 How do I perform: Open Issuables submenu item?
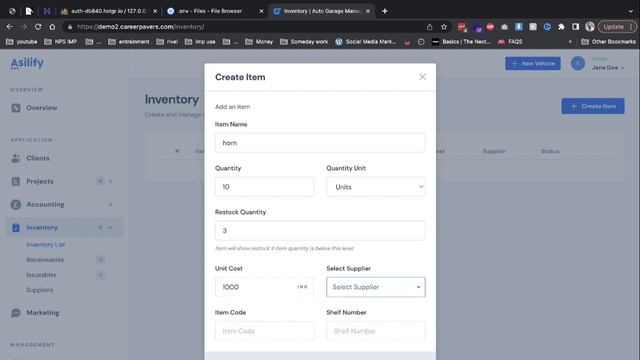[x=41, y=275]
